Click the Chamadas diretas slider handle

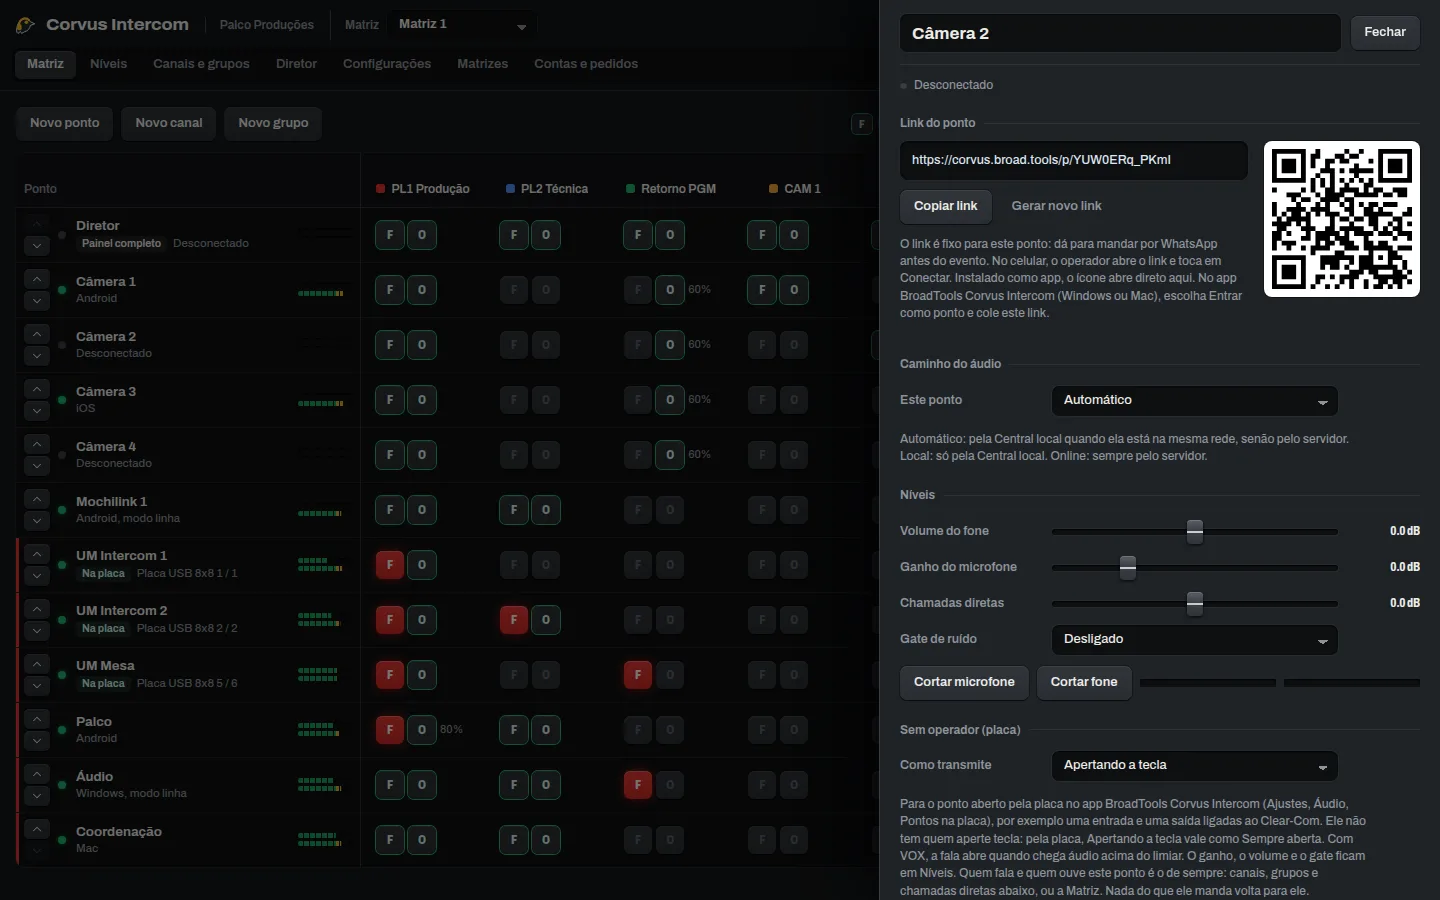click(x=1195, y=603)
